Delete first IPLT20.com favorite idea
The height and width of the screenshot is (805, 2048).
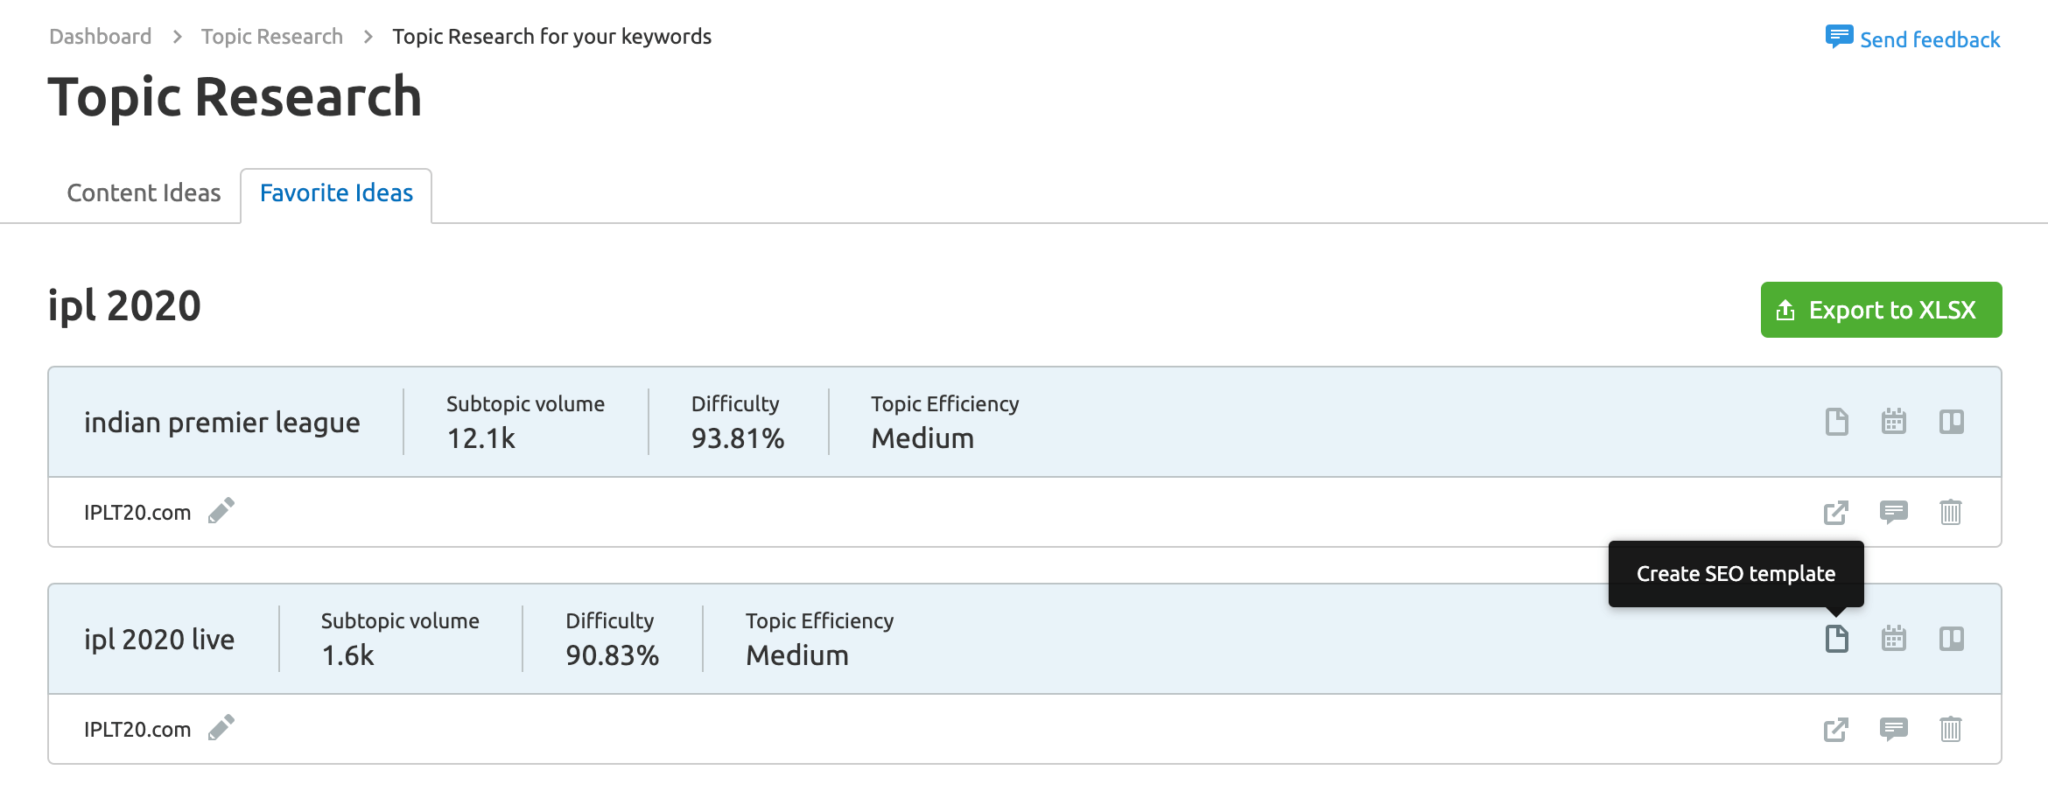1950,513
